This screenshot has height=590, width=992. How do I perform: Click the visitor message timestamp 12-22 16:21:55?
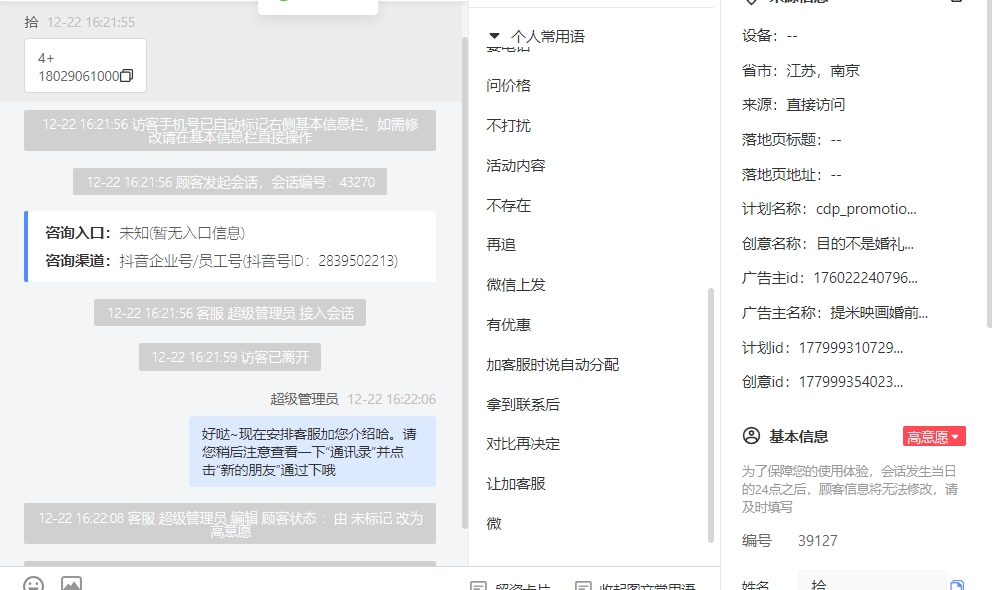[x=91, y=22]
